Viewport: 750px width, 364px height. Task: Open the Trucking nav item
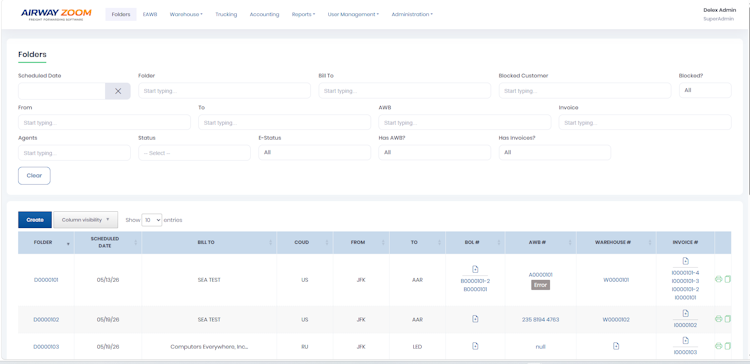(226, 14)
